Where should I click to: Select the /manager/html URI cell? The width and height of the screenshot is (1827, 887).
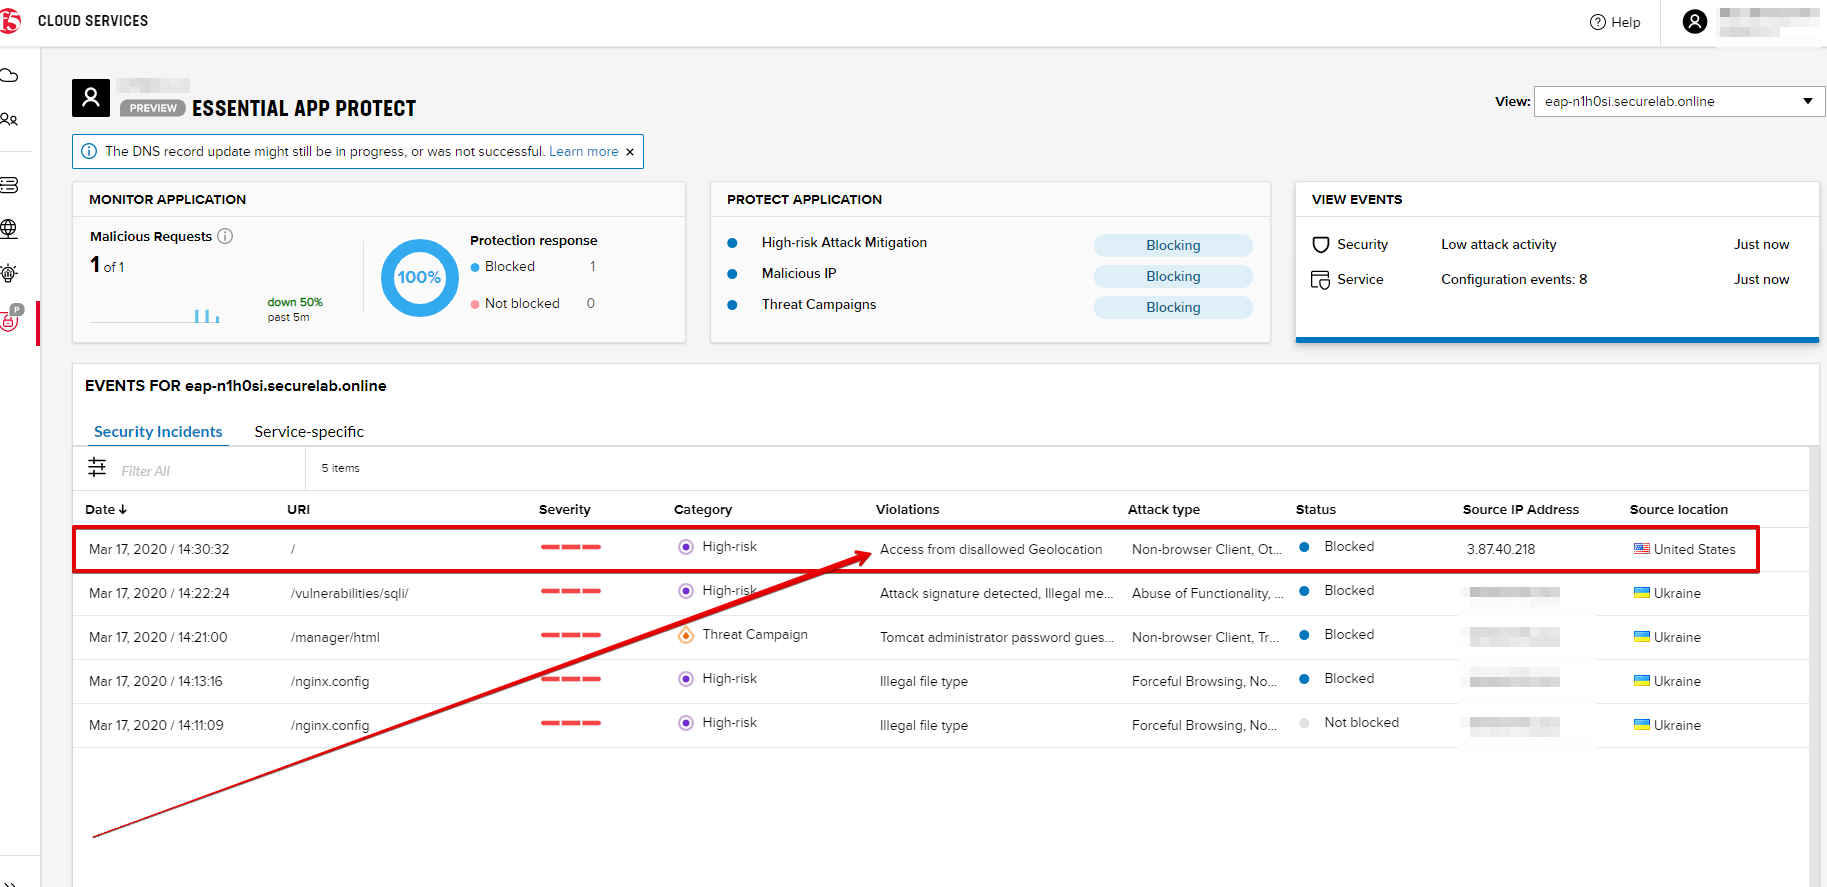[x=335, y=637]
